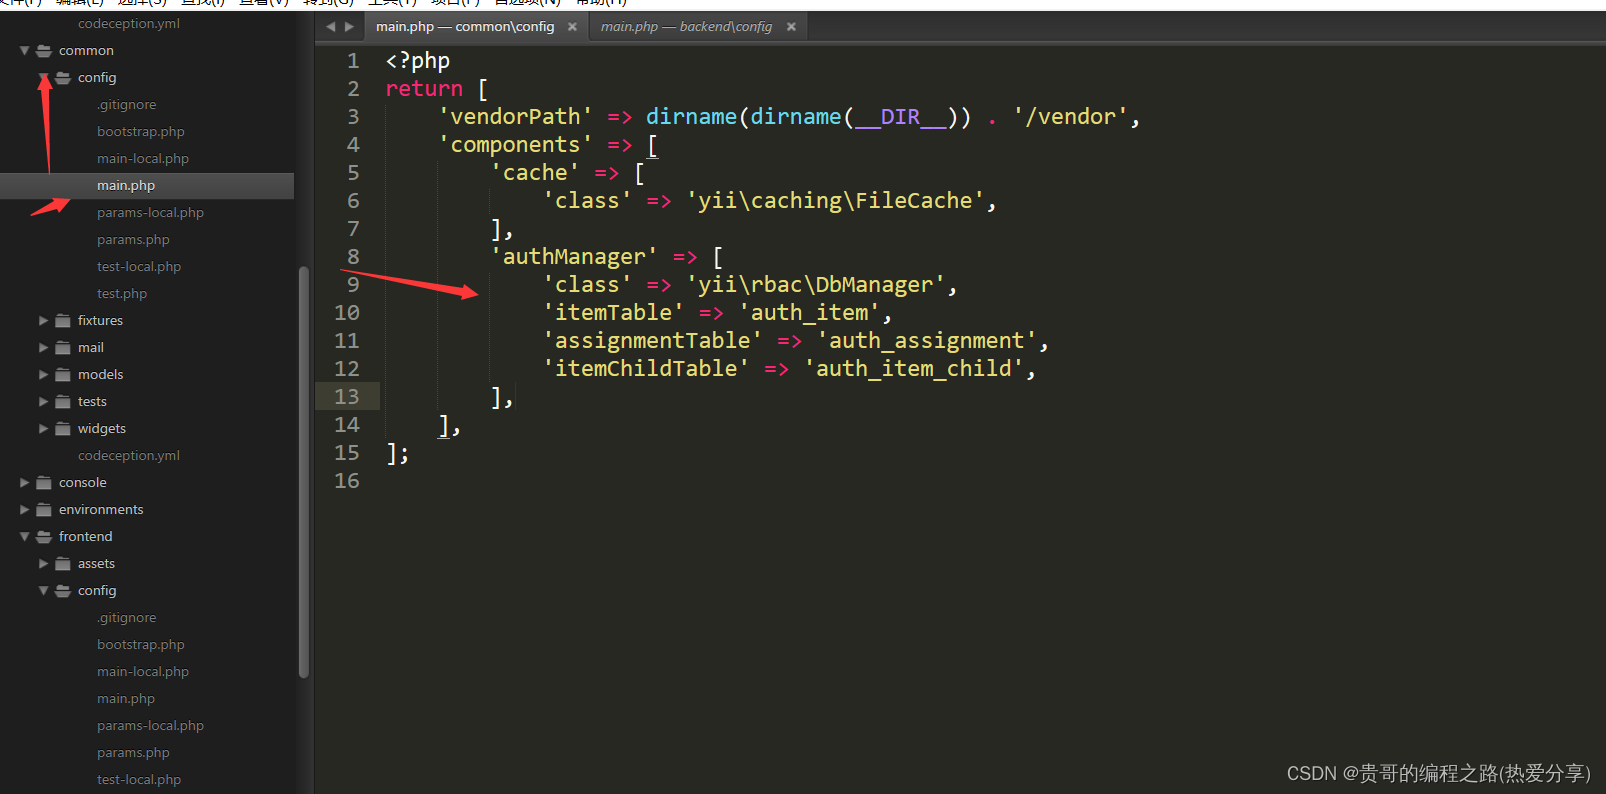1606x794 pixels.
Task: Click the widgets folder icon
Action: pyautogui.click(x=63, y=429)
